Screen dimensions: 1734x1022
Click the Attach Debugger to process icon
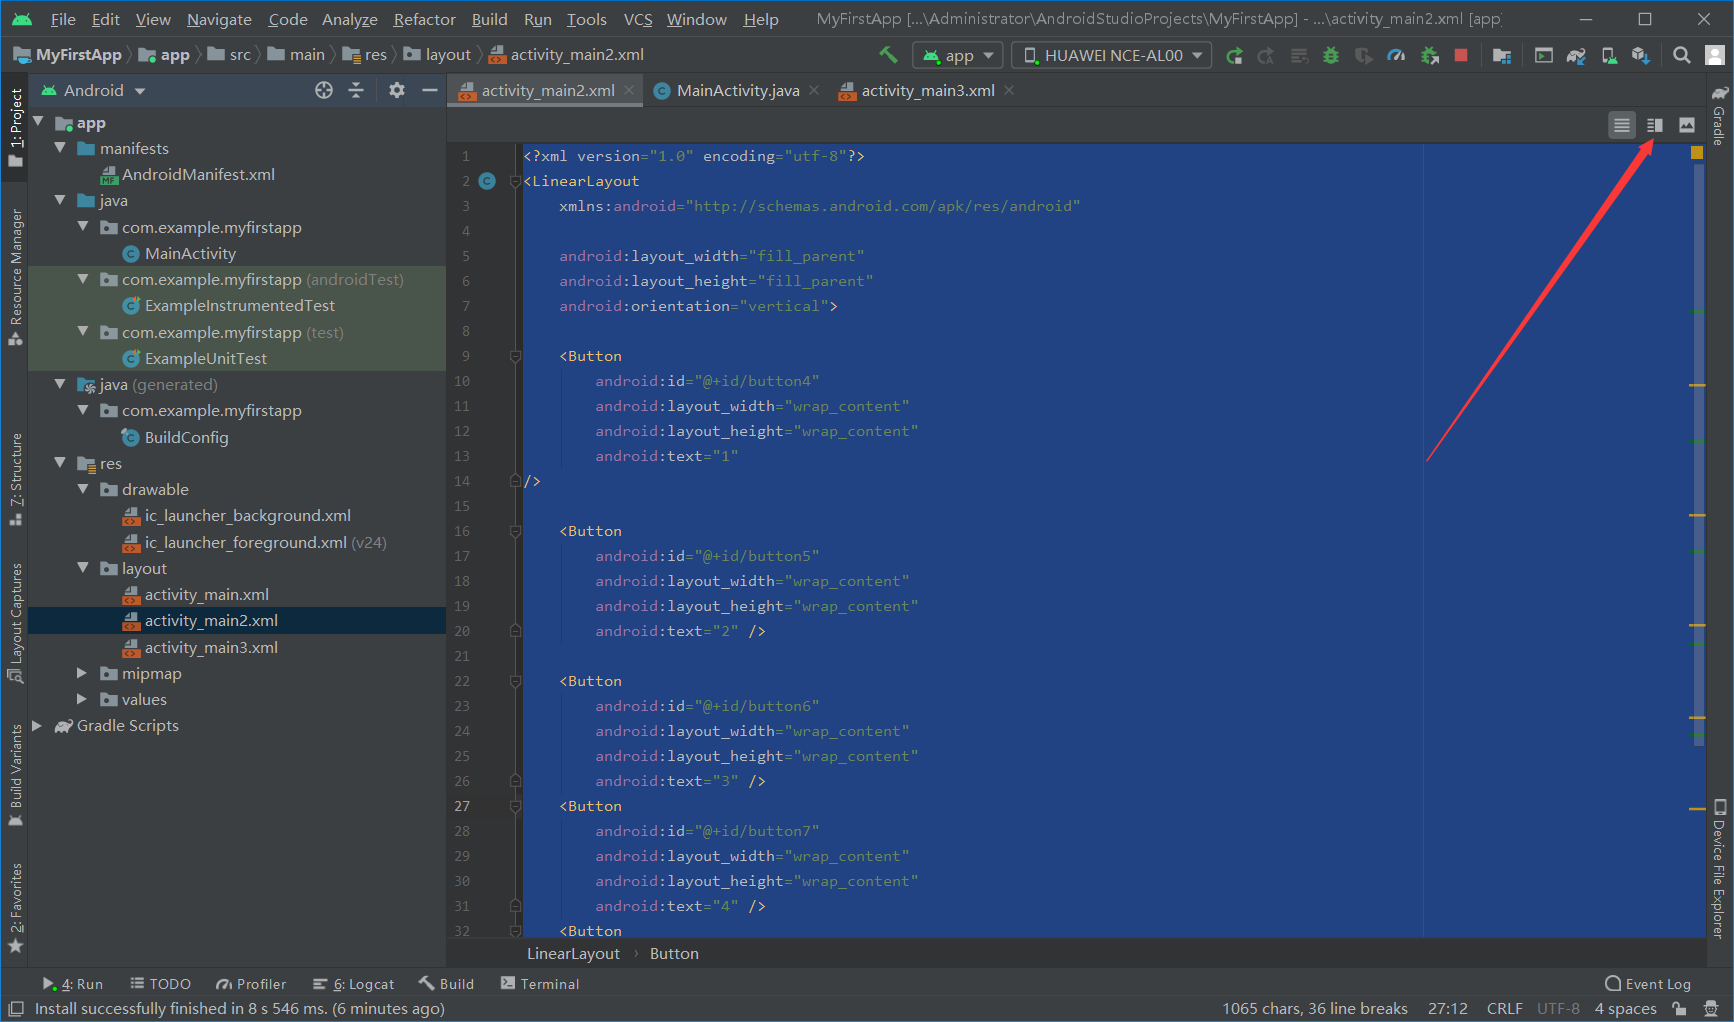click(1430, 55)
